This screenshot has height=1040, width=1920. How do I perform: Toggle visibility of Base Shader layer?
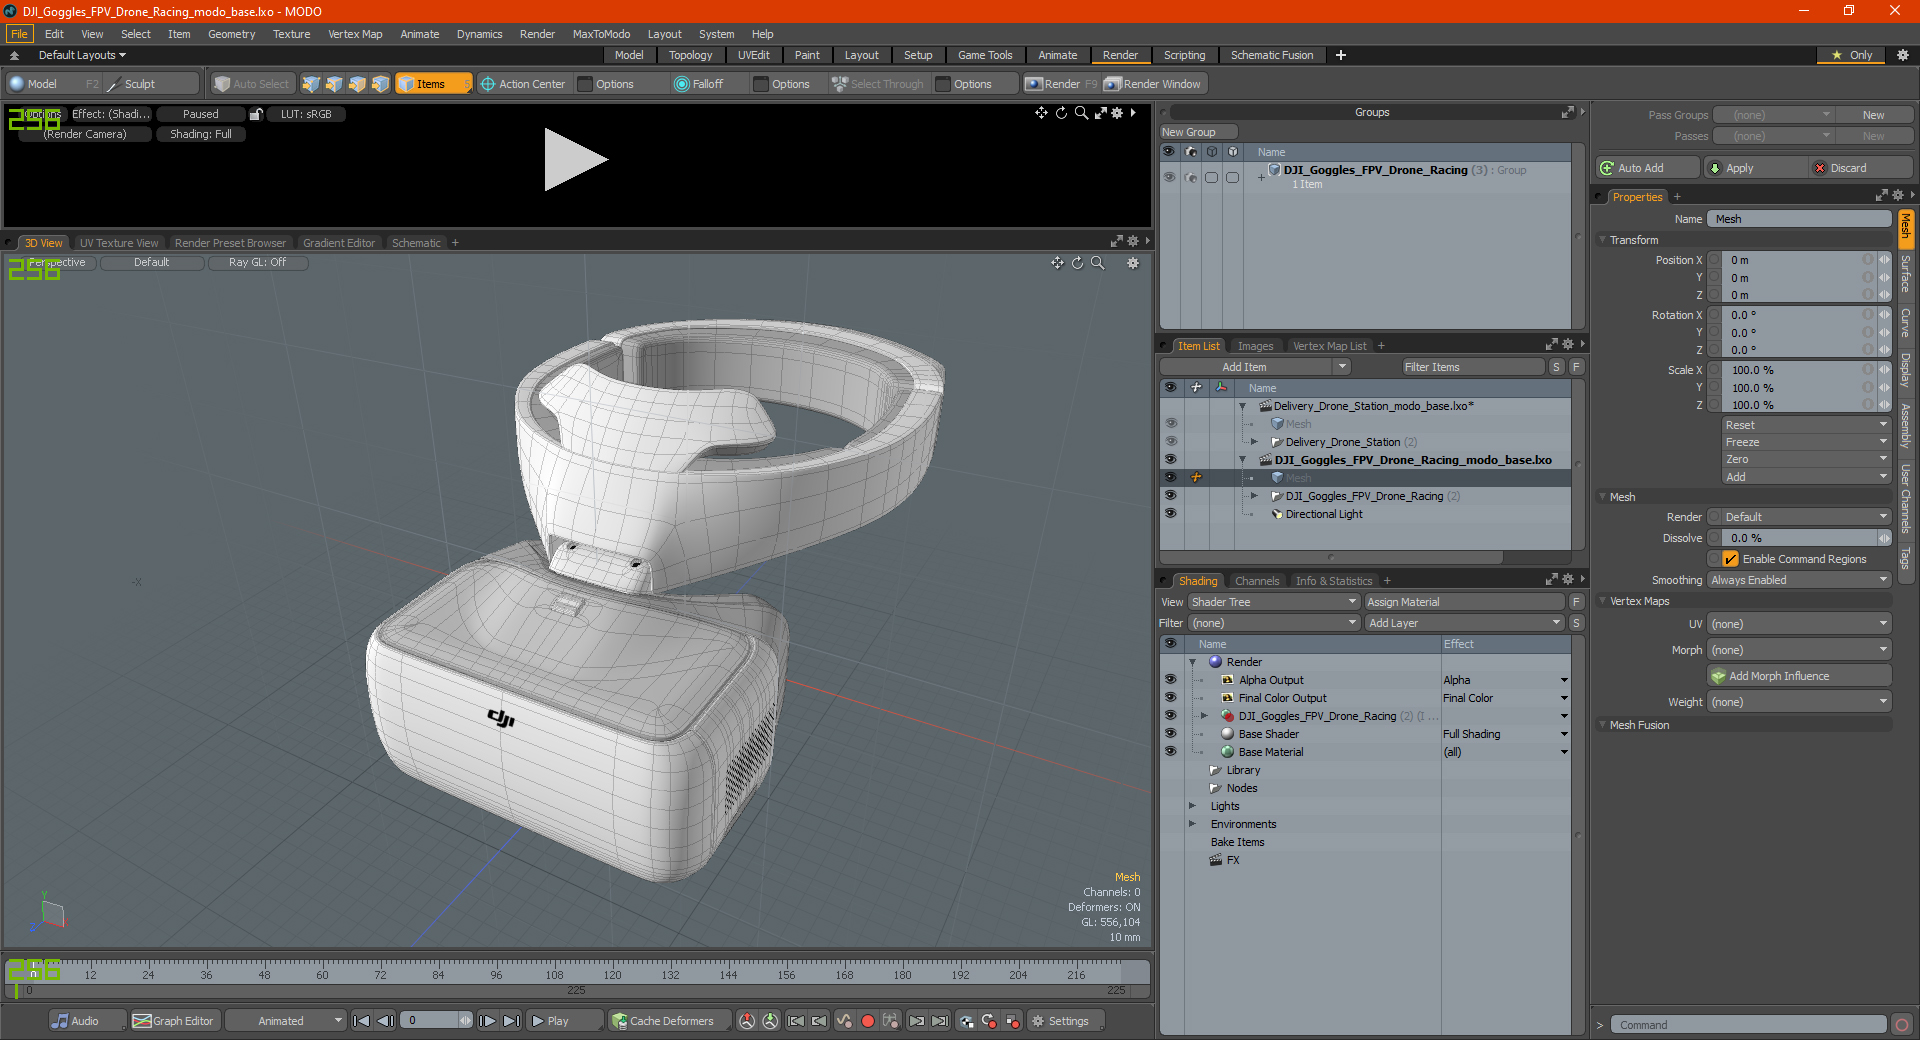coord(1170,734)
